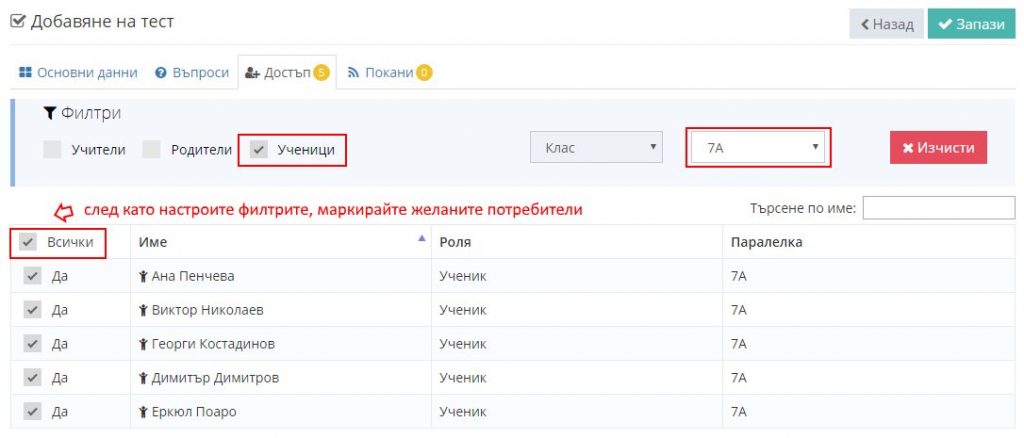The width and height of the screenshot is (1024, 438).
Task: Click the checkmark icon beside the page title
Action: (18, 22)
